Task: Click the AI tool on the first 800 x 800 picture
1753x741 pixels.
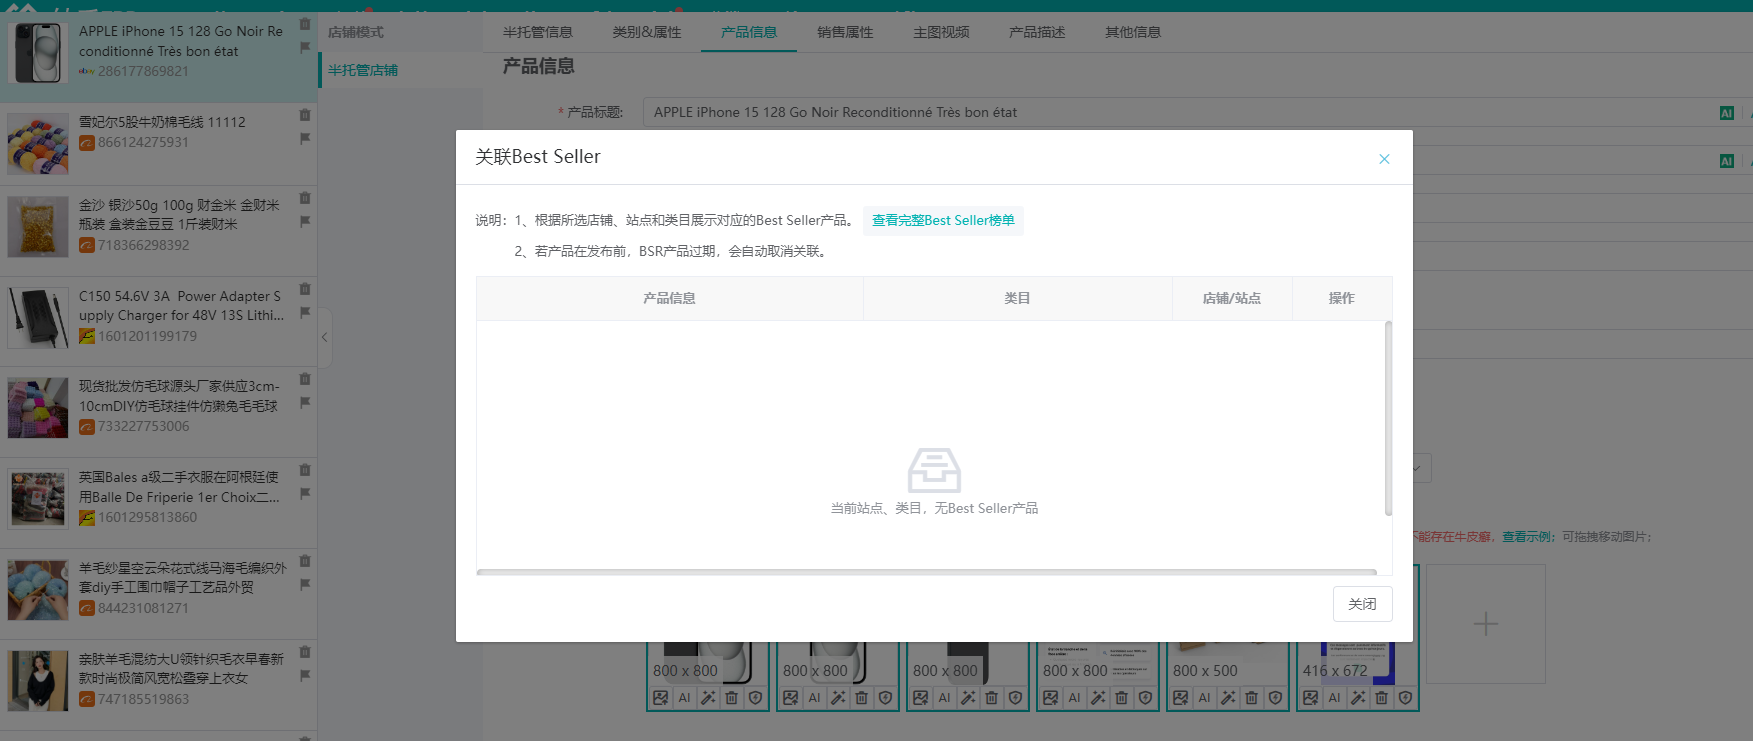Action: [x=684, y=698]
